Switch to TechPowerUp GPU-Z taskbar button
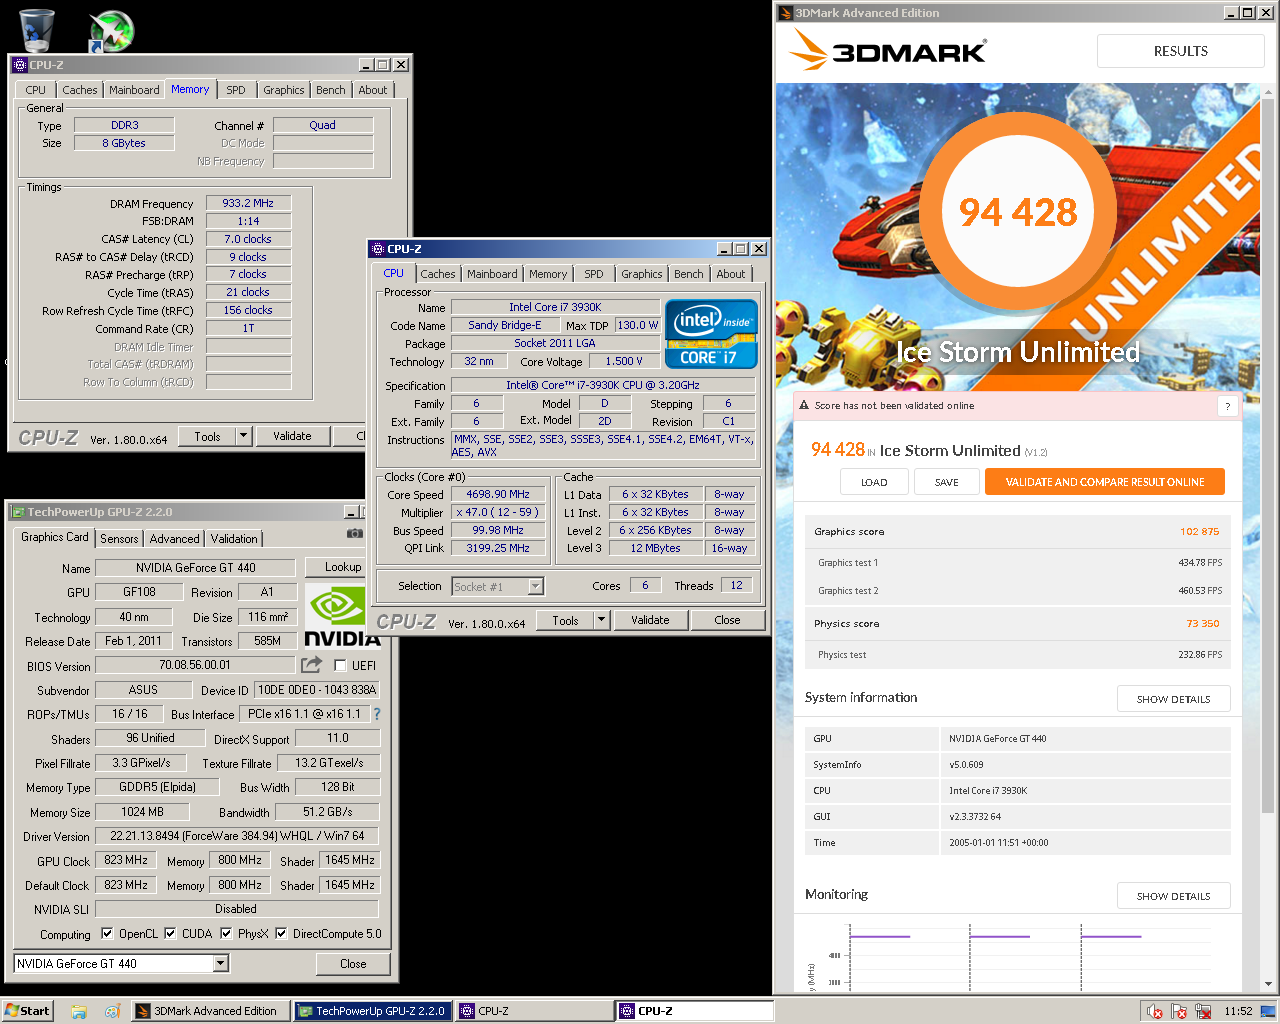The image size is (1280, 1024). tap(373, 1011)
